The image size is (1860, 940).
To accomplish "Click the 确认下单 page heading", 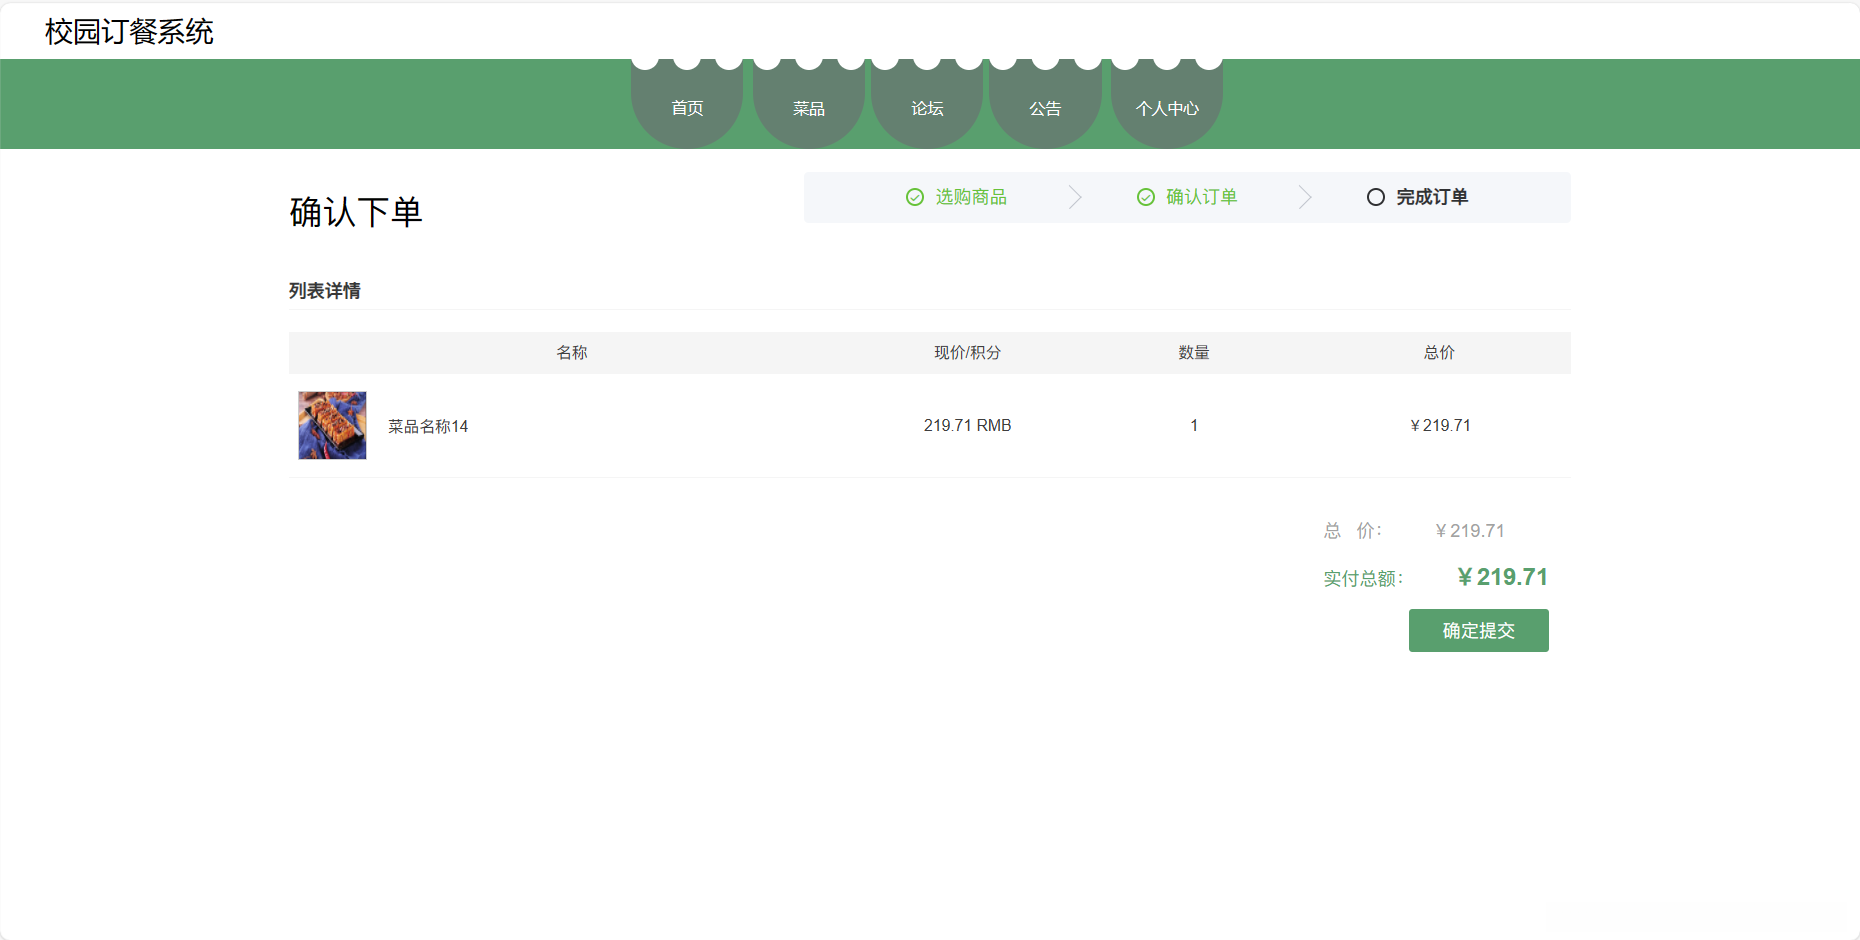I will coord(356,212).
